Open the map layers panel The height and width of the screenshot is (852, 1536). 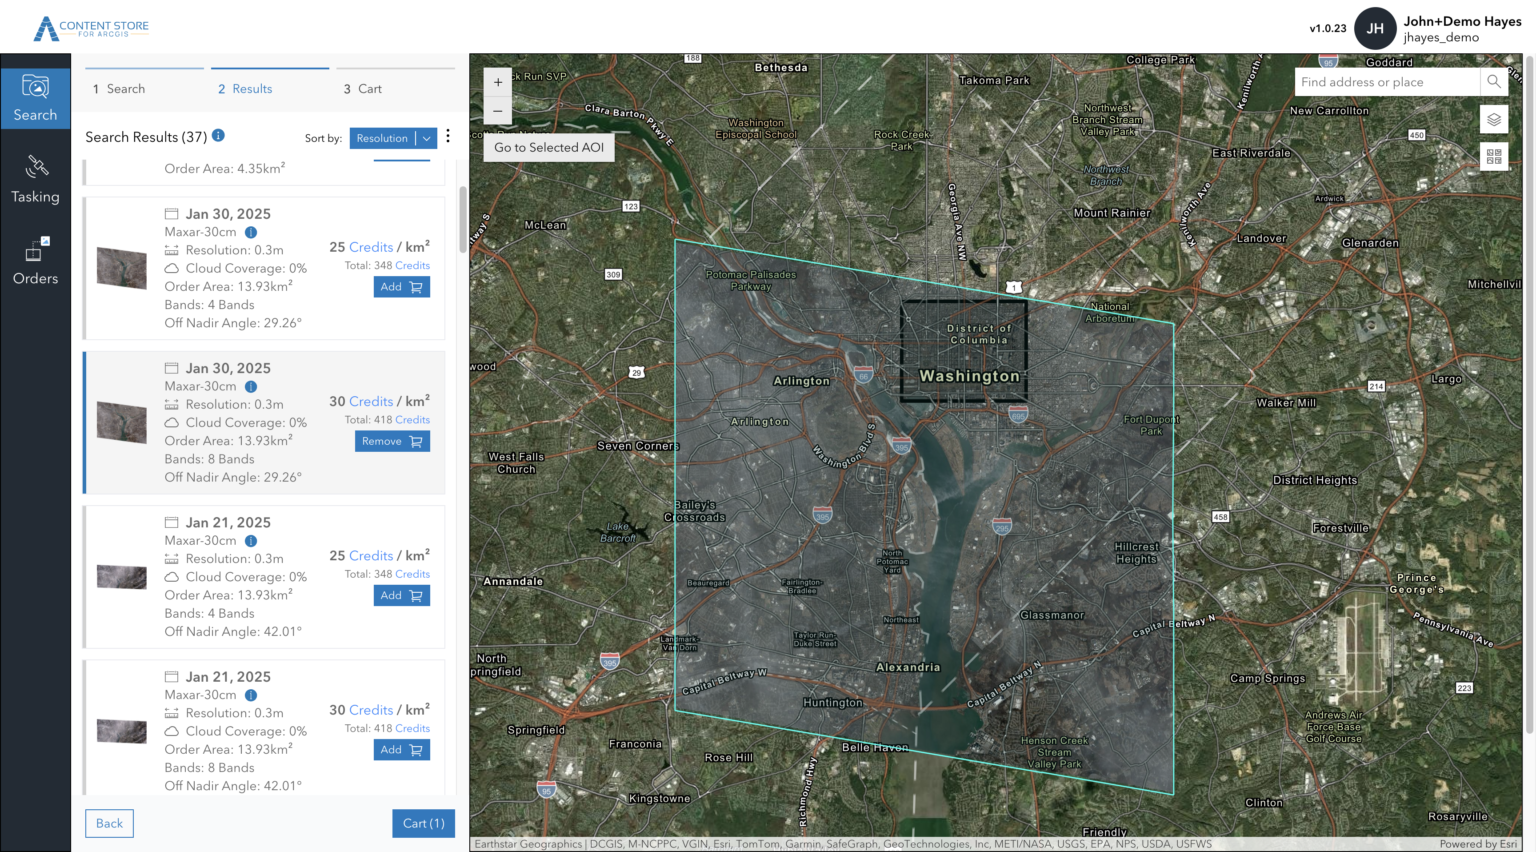click(1493, 119)
